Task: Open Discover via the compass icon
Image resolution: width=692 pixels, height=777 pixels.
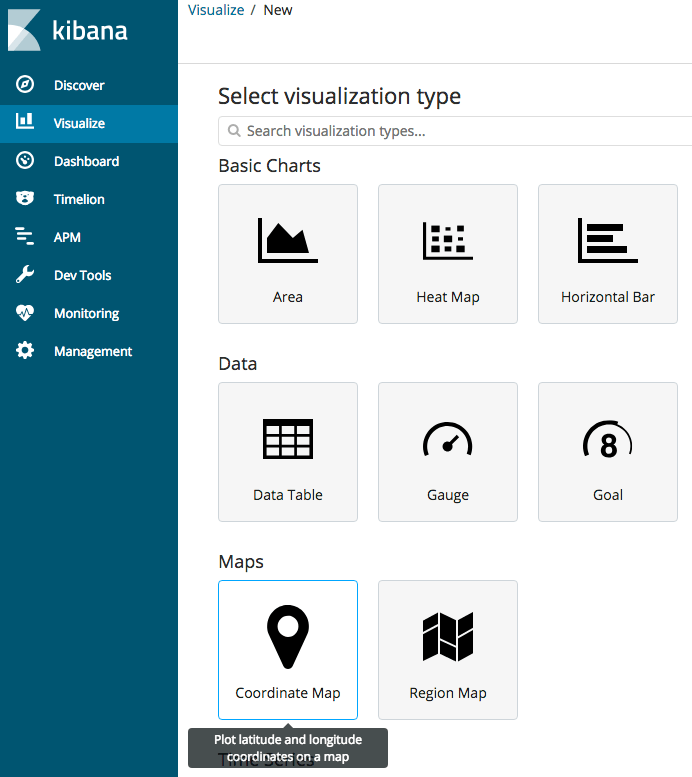Action: (25, 85)
